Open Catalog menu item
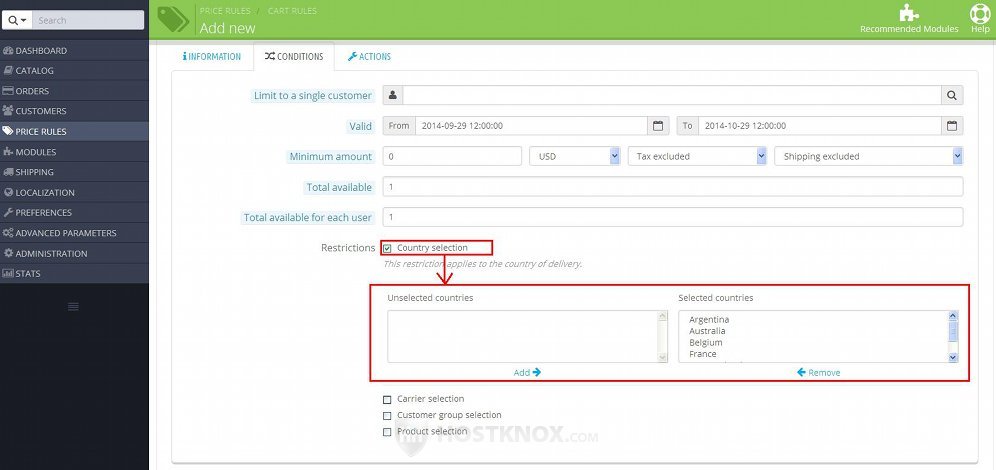This screenshot has width=996, height=470. coord(74,70)
